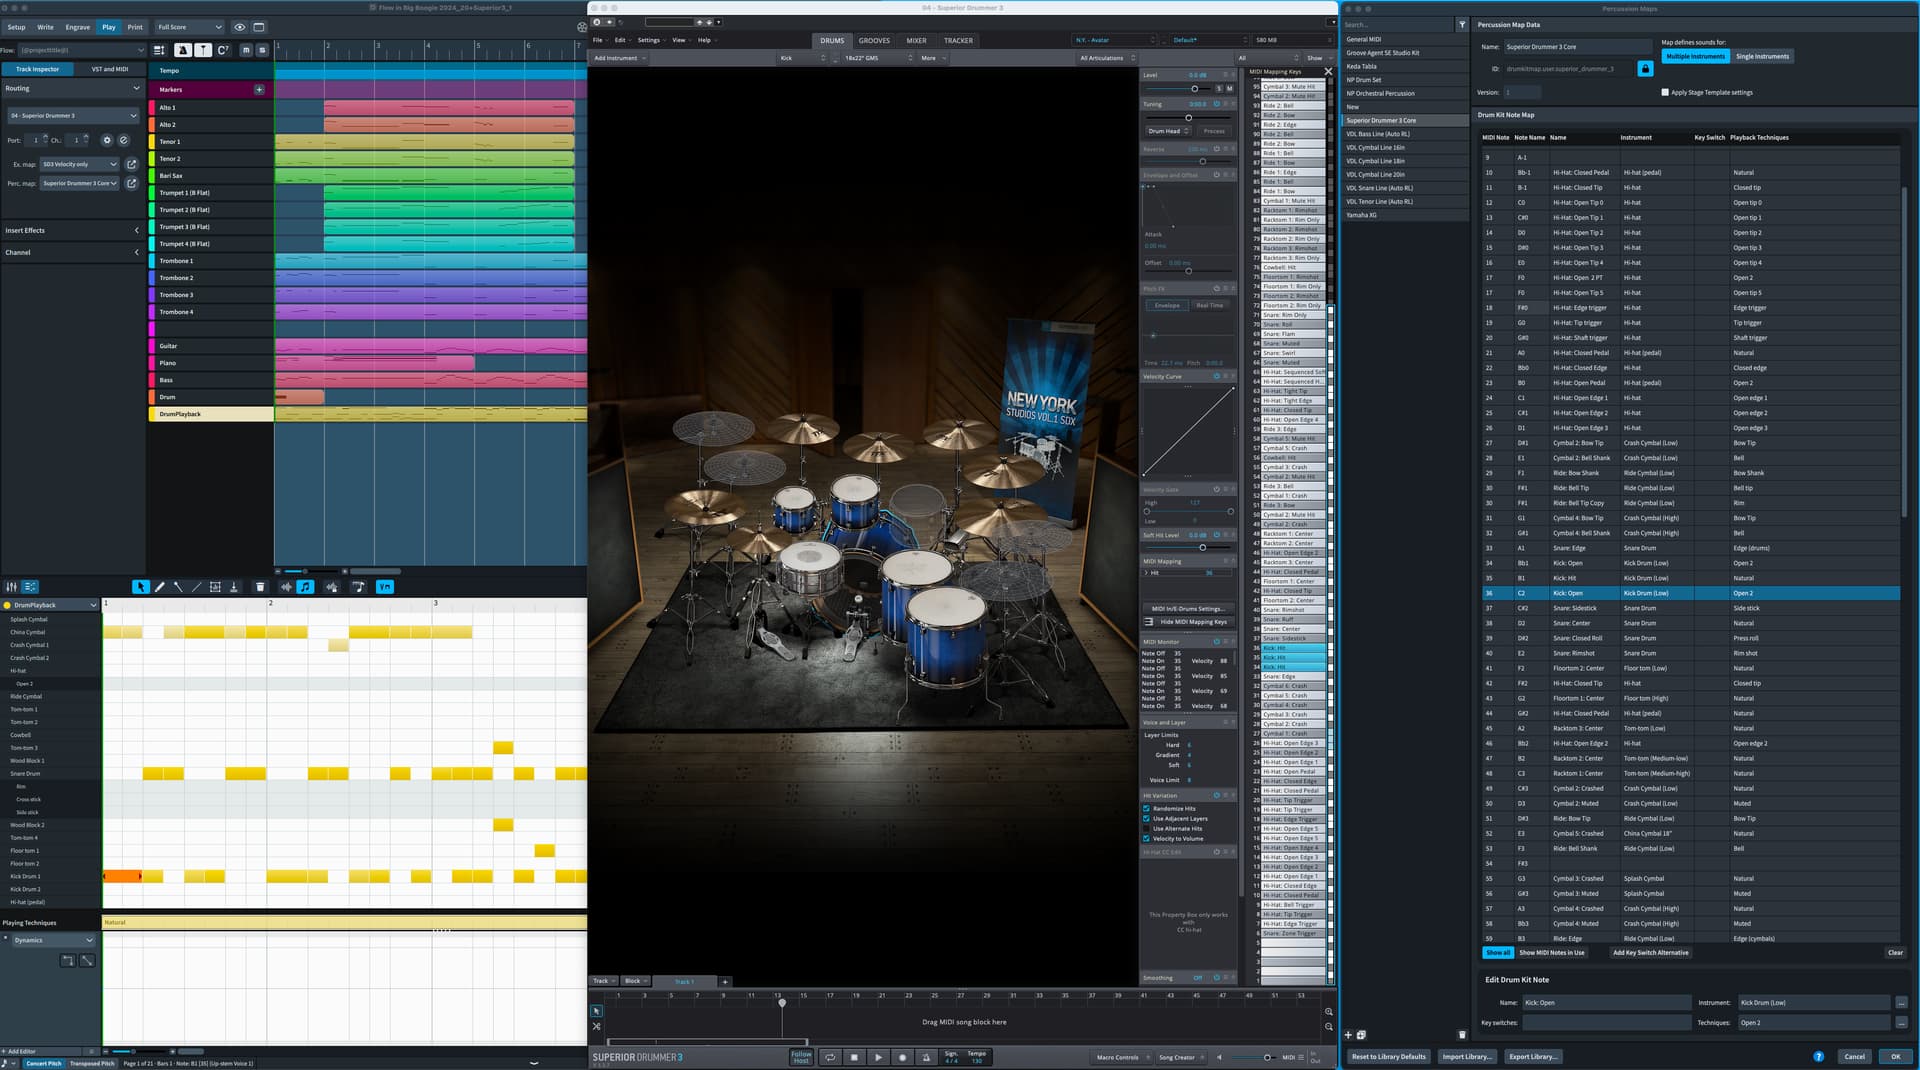Screen dimensions: 1920x1070
Task: Toggle the loop button in Superior Drummer transport
Action: click(x=829, y=1057)
